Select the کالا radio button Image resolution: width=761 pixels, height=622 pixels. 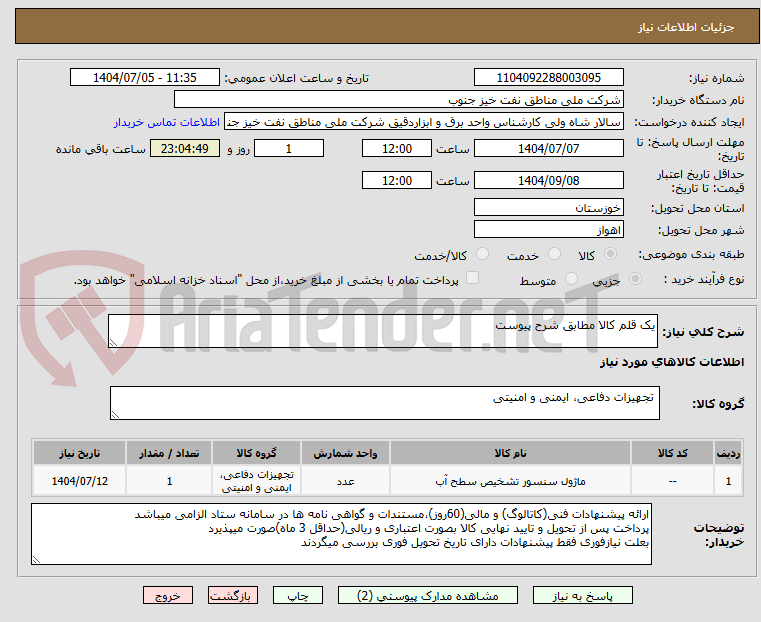pos(611,254)
